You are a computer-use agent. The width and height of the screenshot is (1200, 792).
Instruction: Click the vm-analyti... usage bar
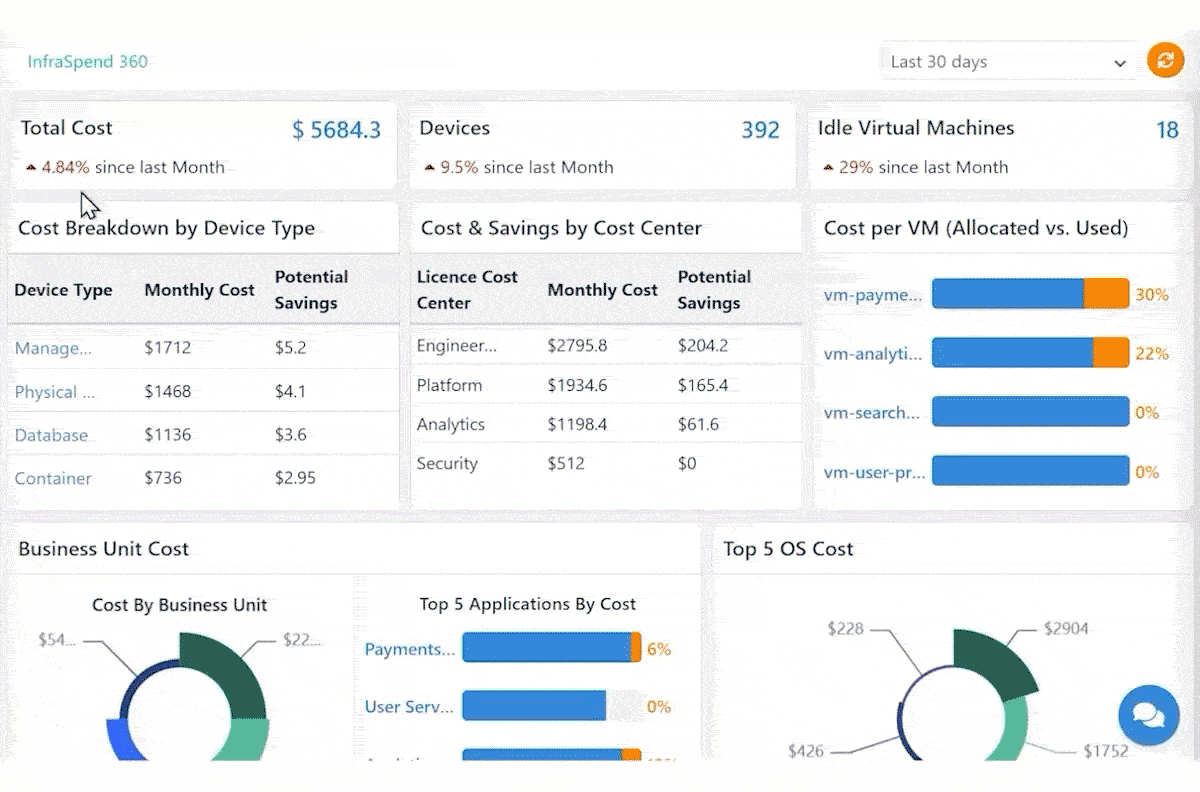tap(1030, 353)
